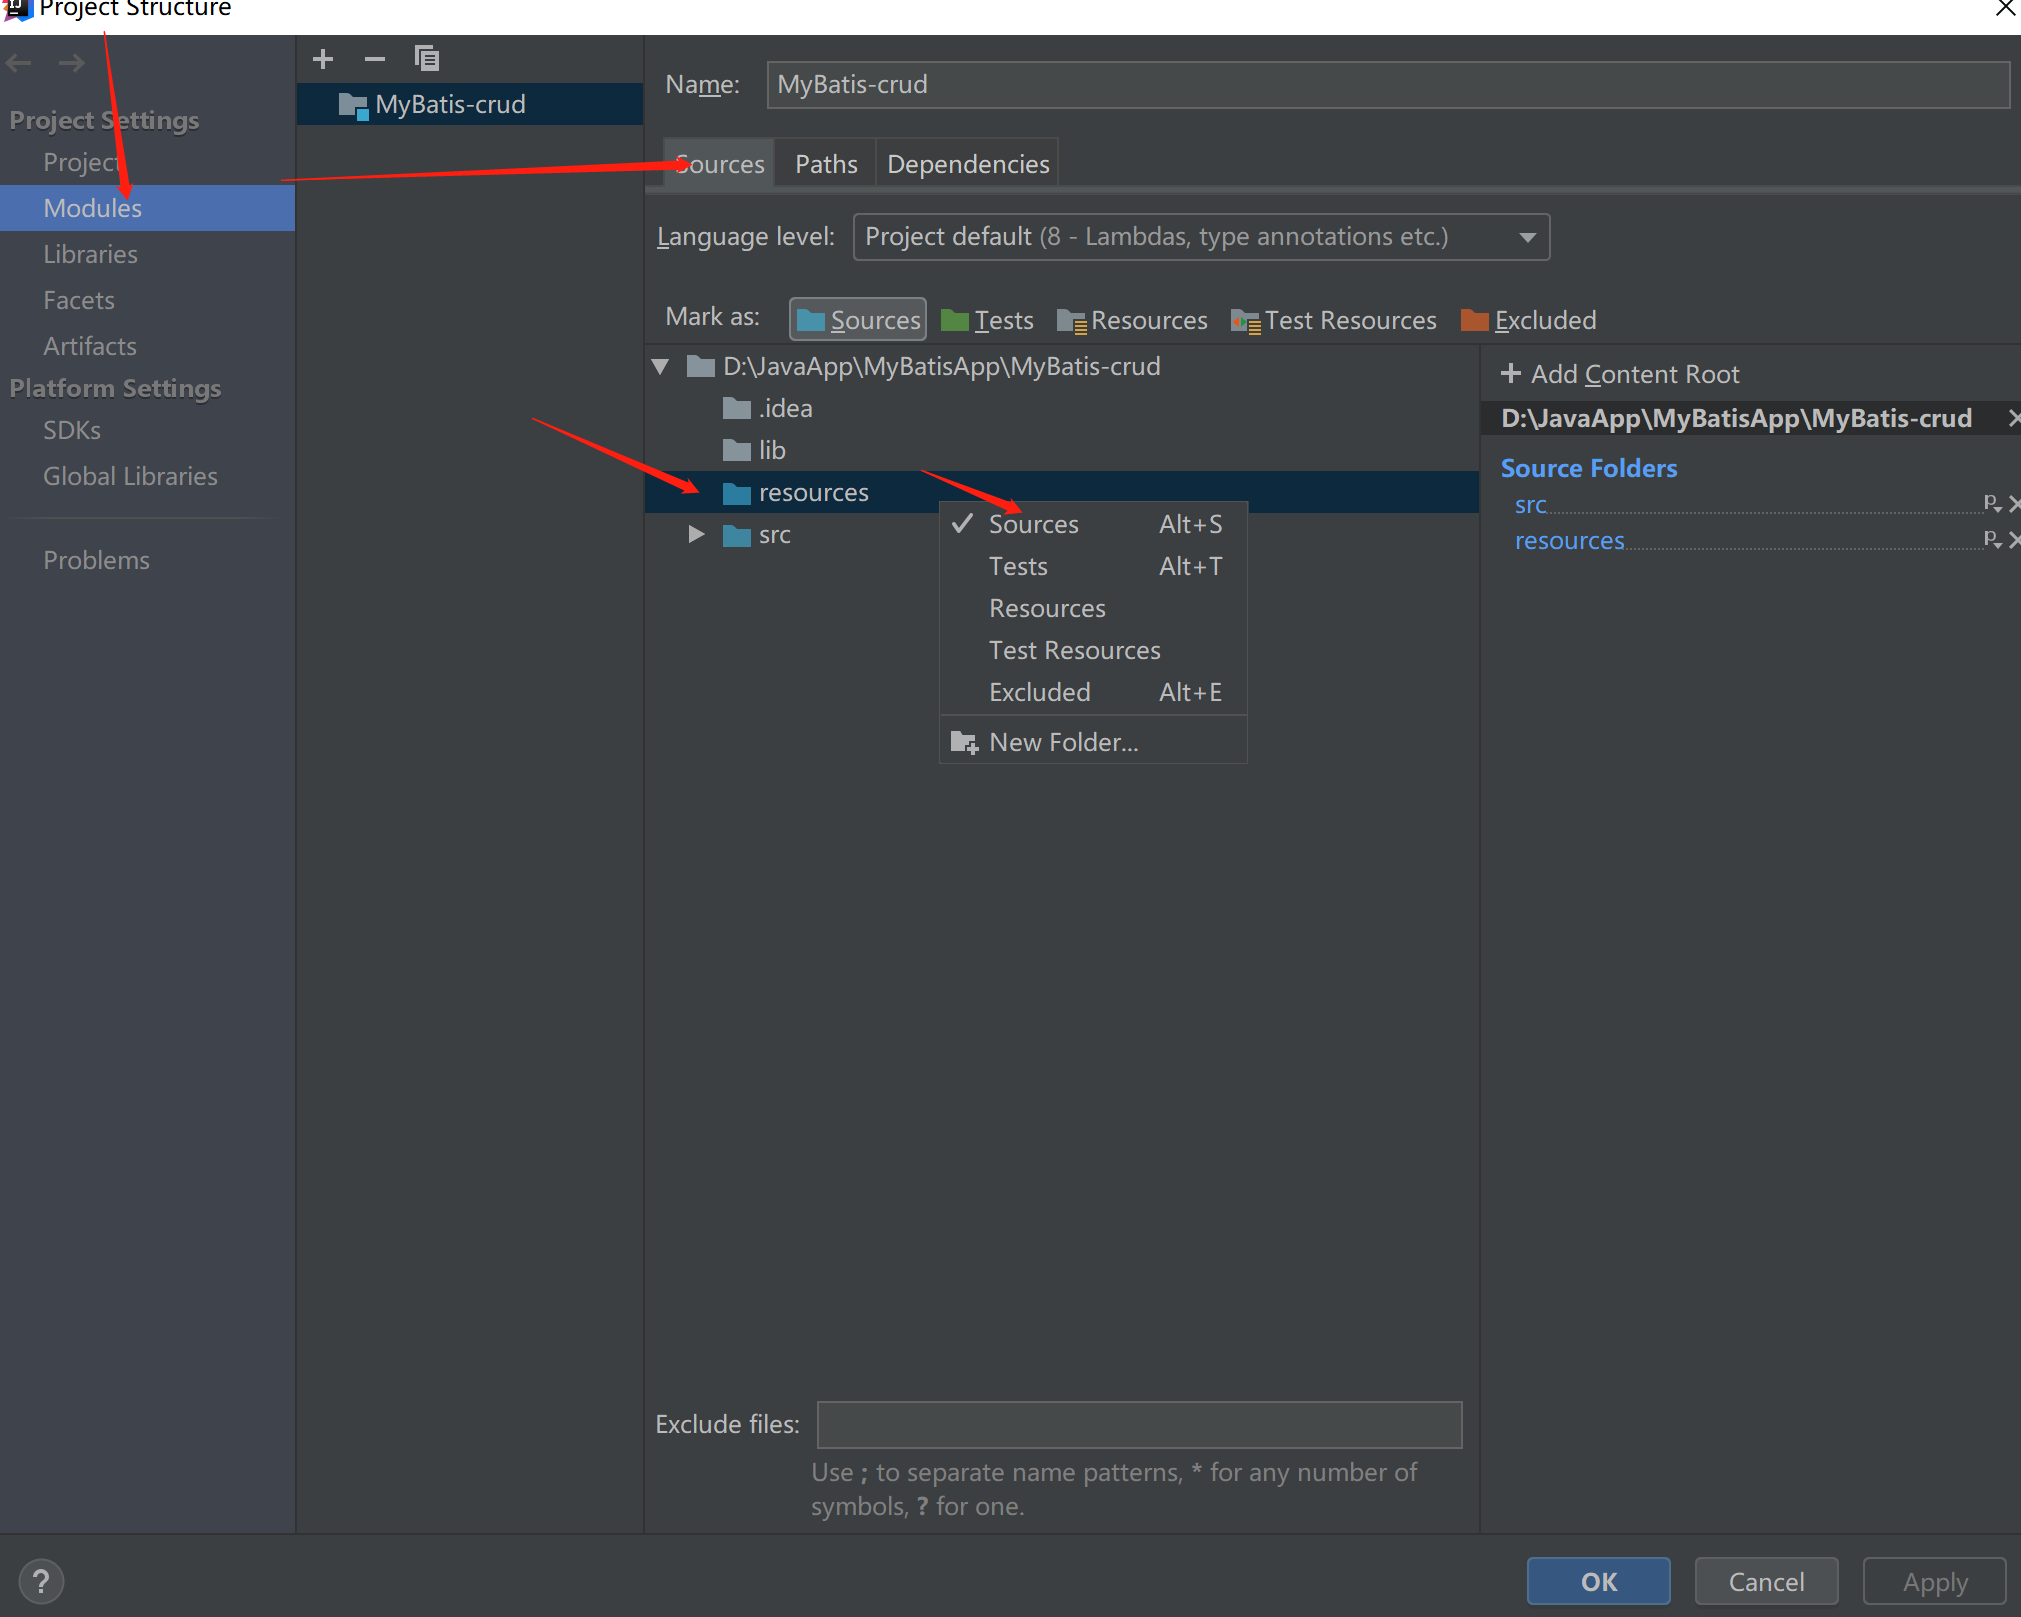Expand the src folder tree node
Screen dimensions: 2021x1617
pyautogui.click(x=696, y=534)
